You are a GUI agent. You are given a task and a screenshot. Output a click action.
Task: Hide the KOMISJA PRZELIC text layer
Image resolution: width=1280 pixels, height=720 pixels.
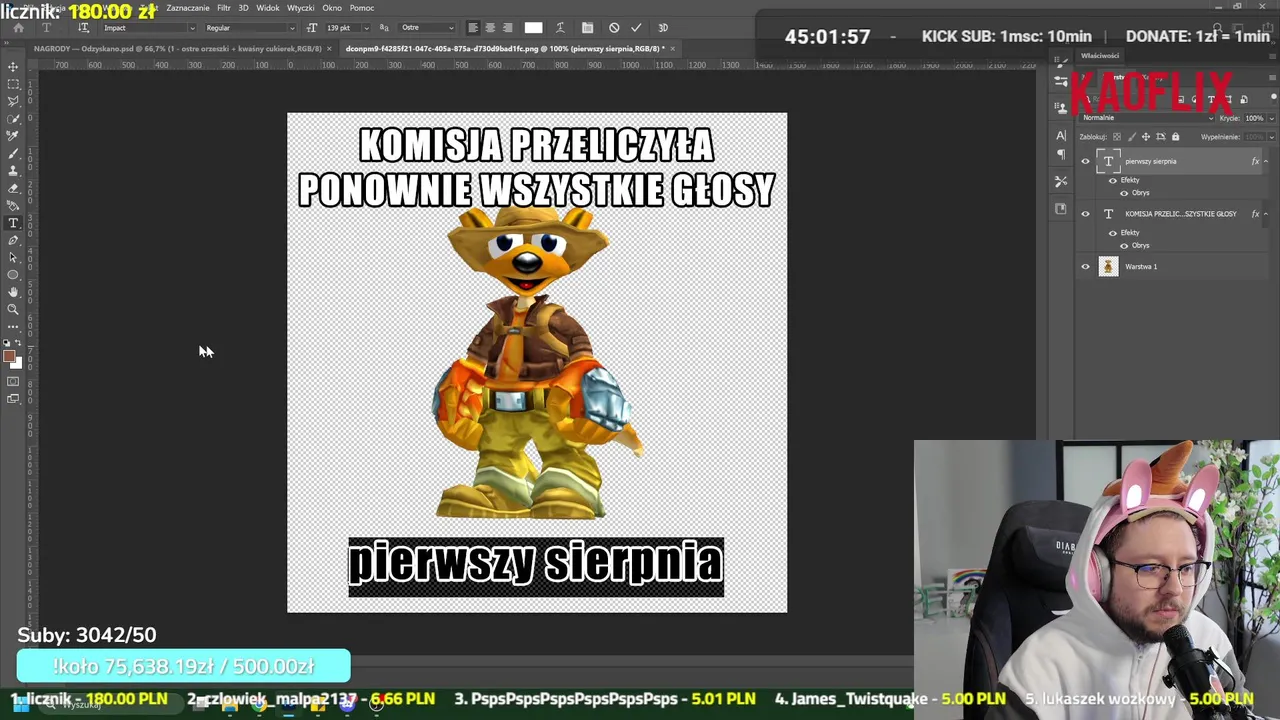(1085, 214)
